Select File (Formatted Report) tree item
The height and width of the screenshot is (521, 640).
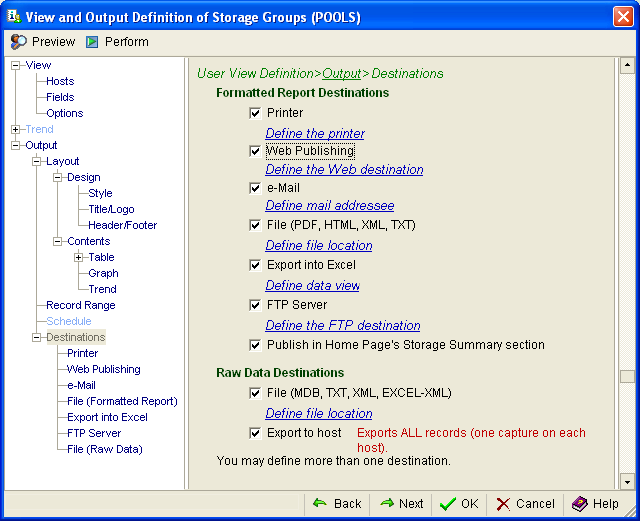pyautogui.click(x=122, y=401)
